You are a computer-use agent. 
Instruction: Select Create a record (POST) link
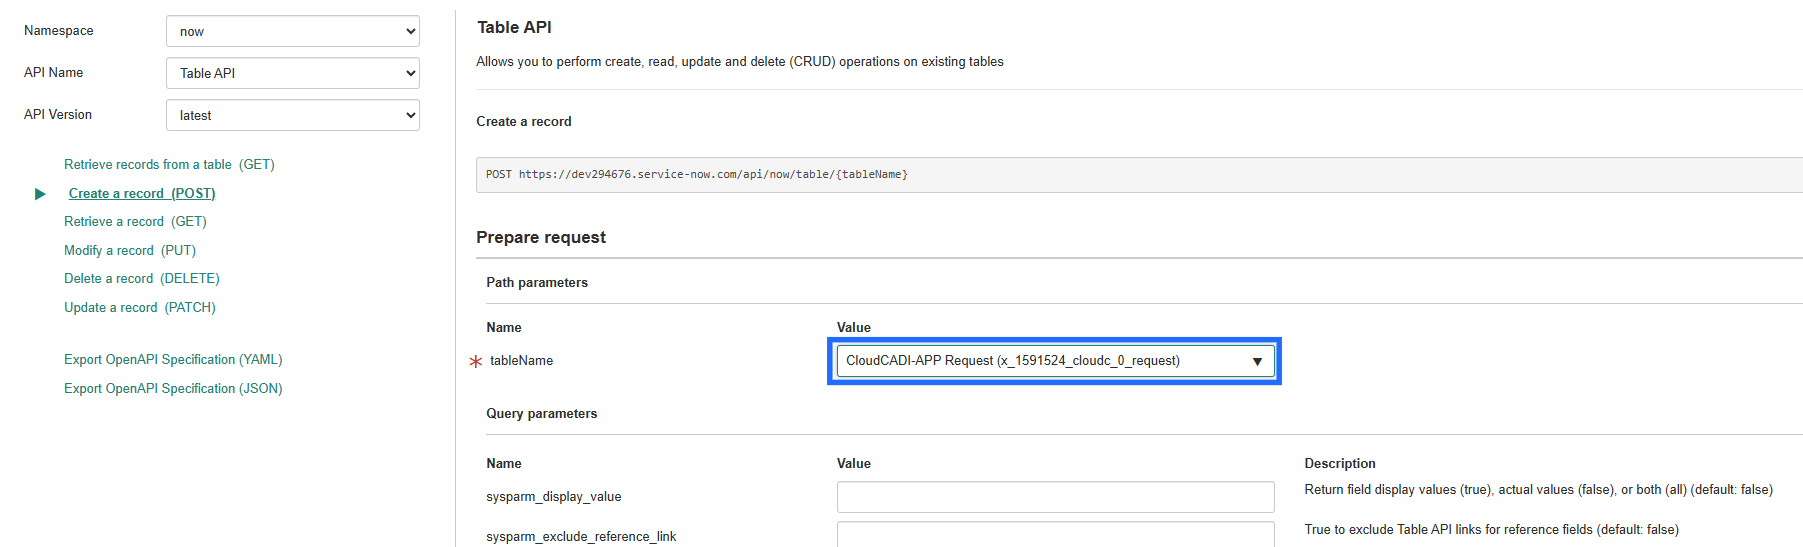click(x=142, y=194)
